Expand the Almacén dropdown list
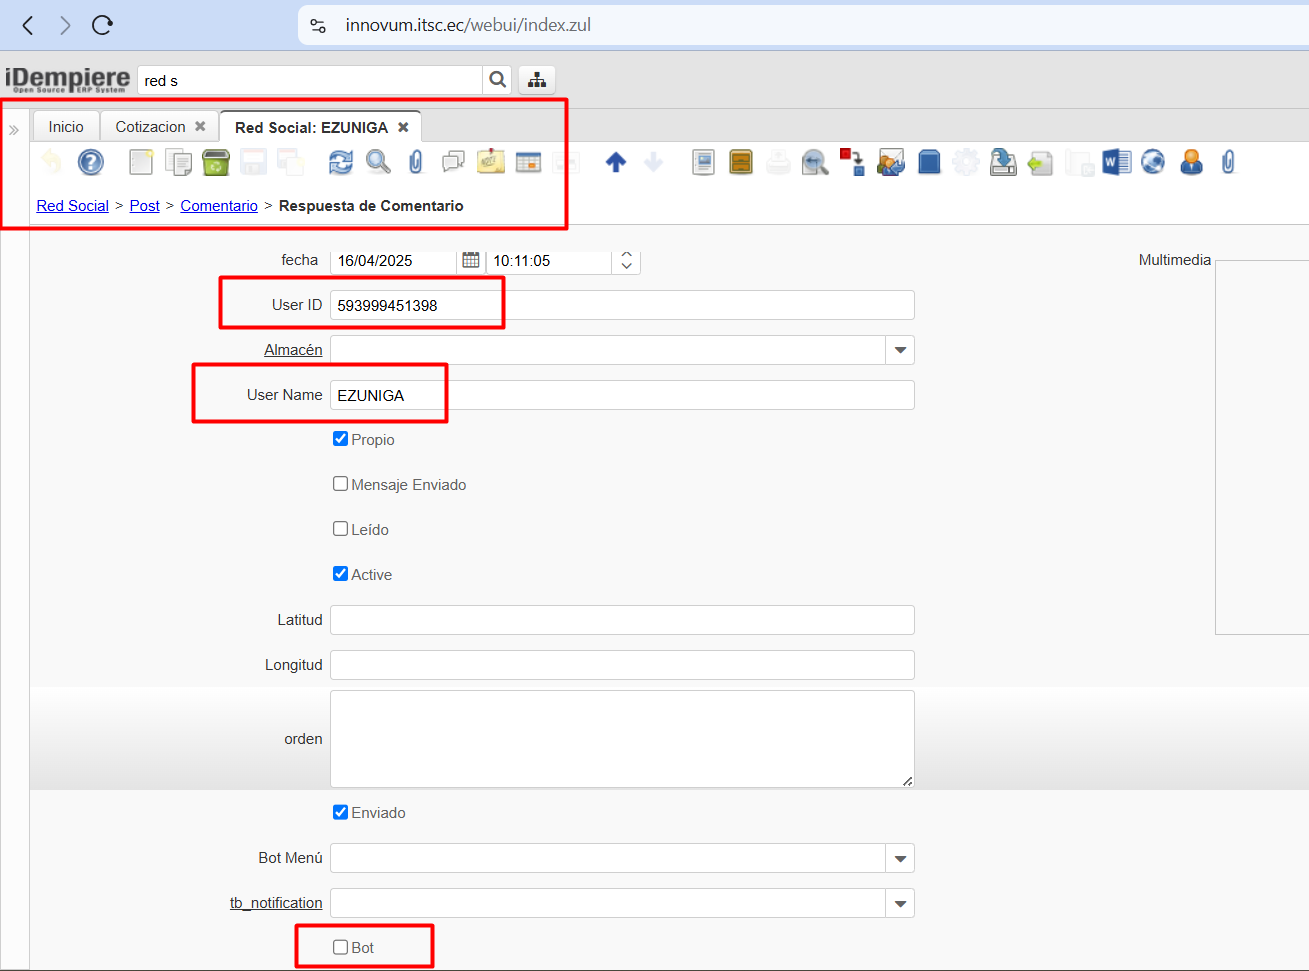 [x=900, y=350]
